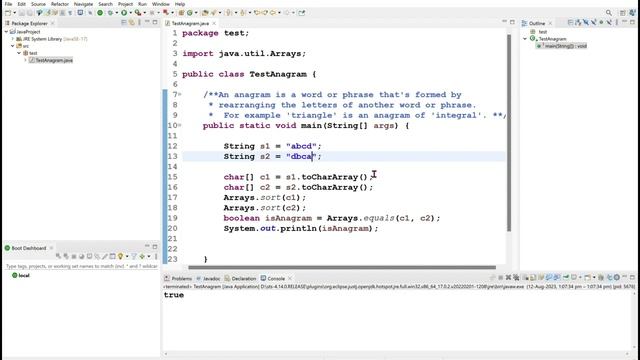Toggle Hide Fields in Outline toolbar
Screen dimensions: 640x360
pyautogui.click(x=586, y=22)
